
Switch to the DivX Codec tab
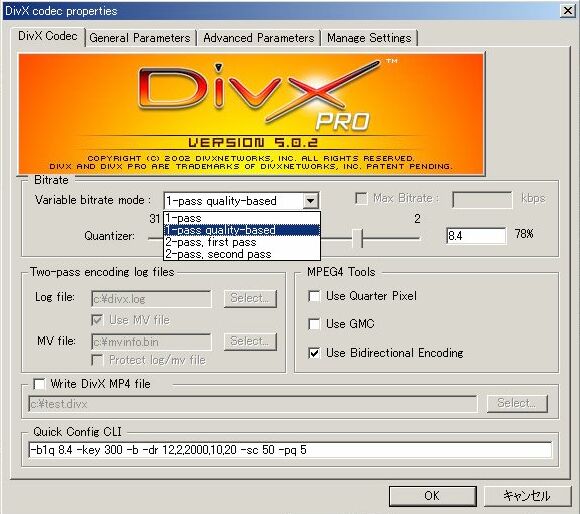coord(48,37)
